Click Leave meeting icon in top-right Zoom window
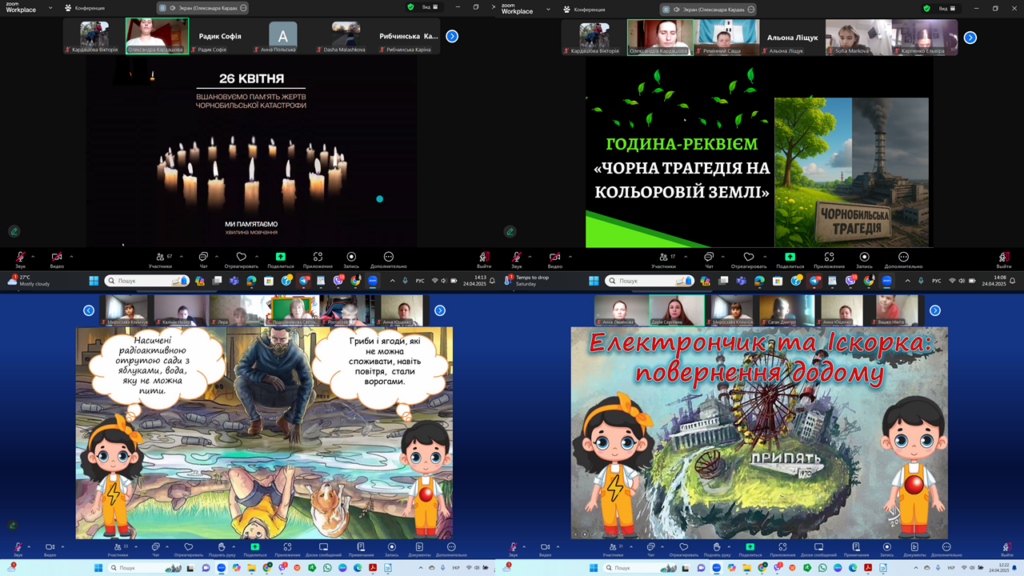Screen dimensions: 1024x576 pos(1004,259)
